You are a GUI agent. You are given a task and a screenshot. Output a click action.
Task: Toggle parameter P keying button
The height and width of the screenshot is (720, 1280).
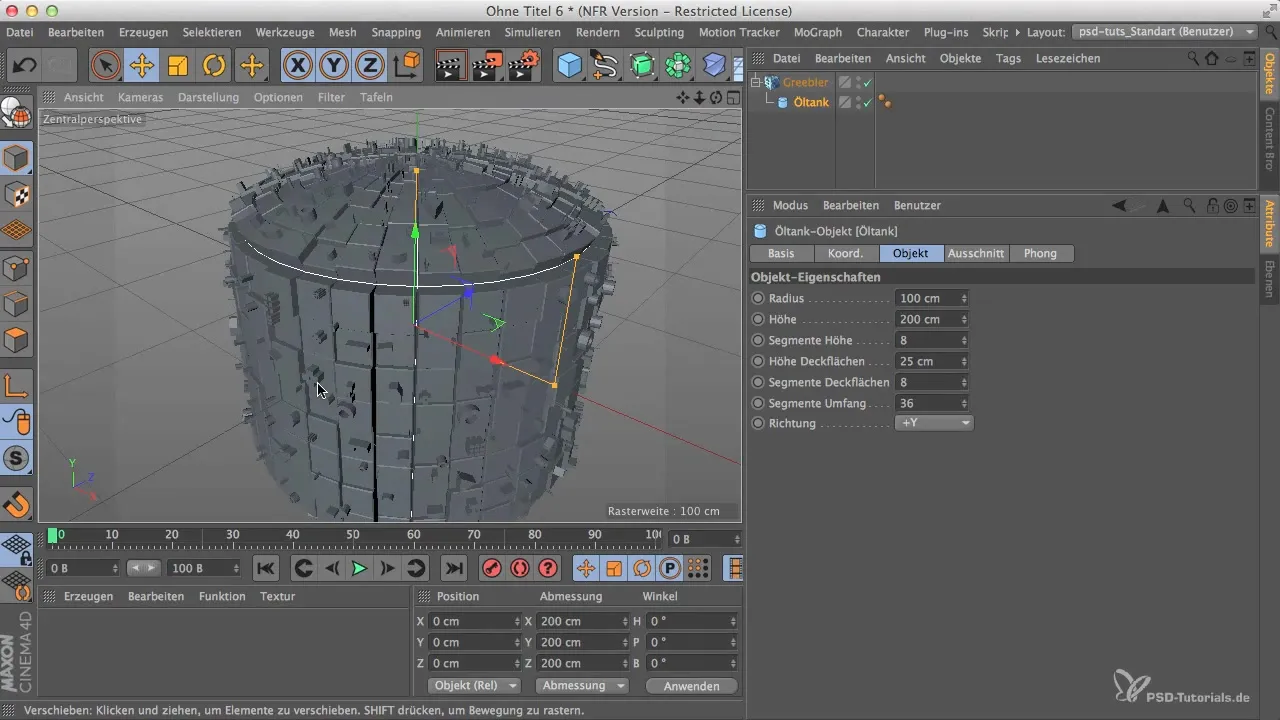coord(670,568)
